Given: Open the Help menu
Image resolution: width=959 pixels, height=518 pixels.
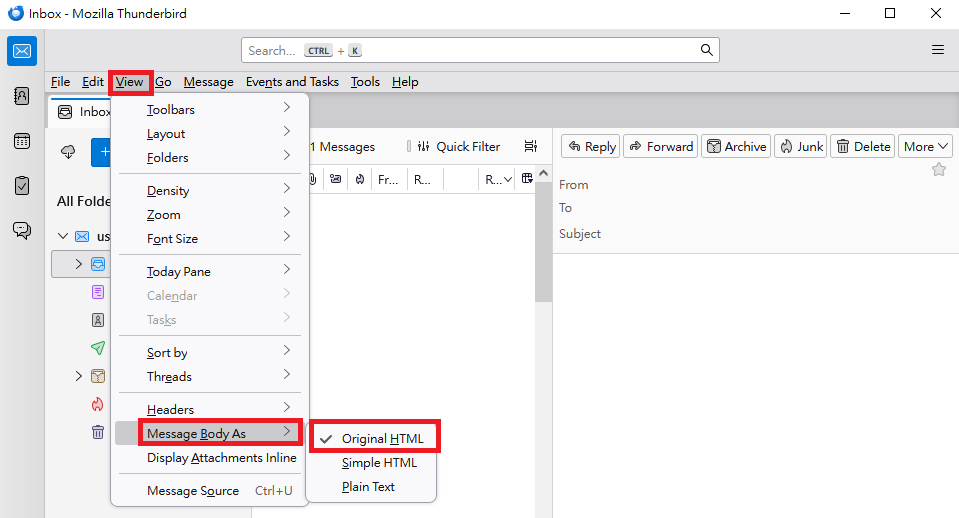Looking at the screenshot, I should (405, 82).
